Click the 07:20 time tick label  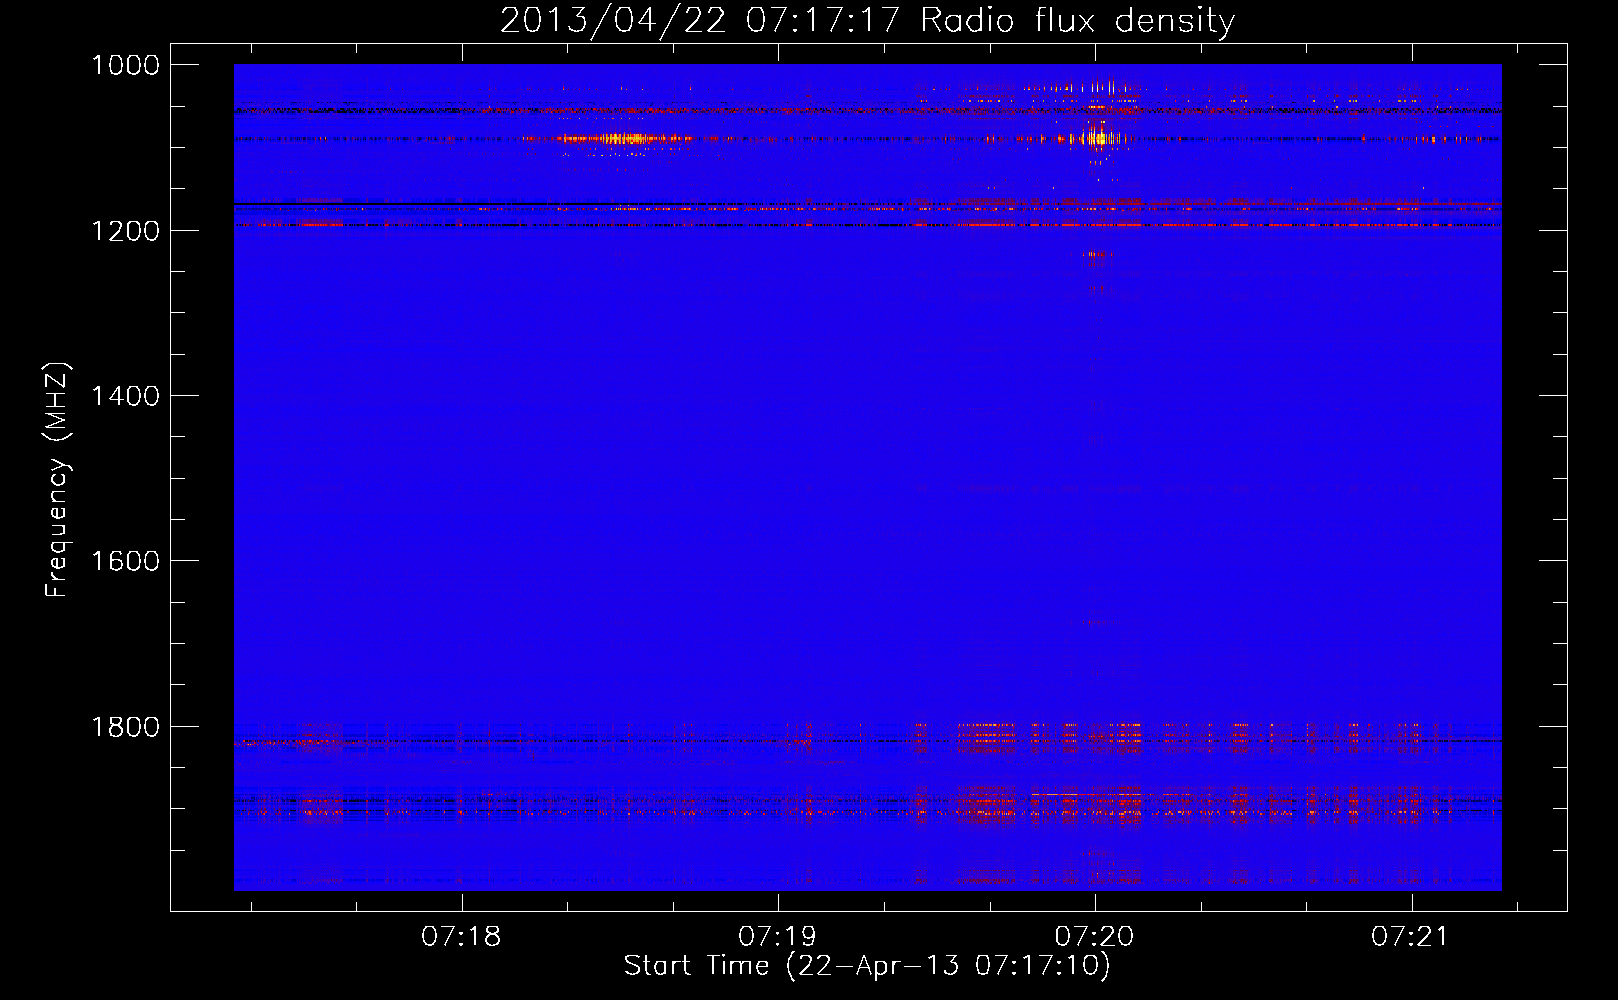coord(1095,936)
